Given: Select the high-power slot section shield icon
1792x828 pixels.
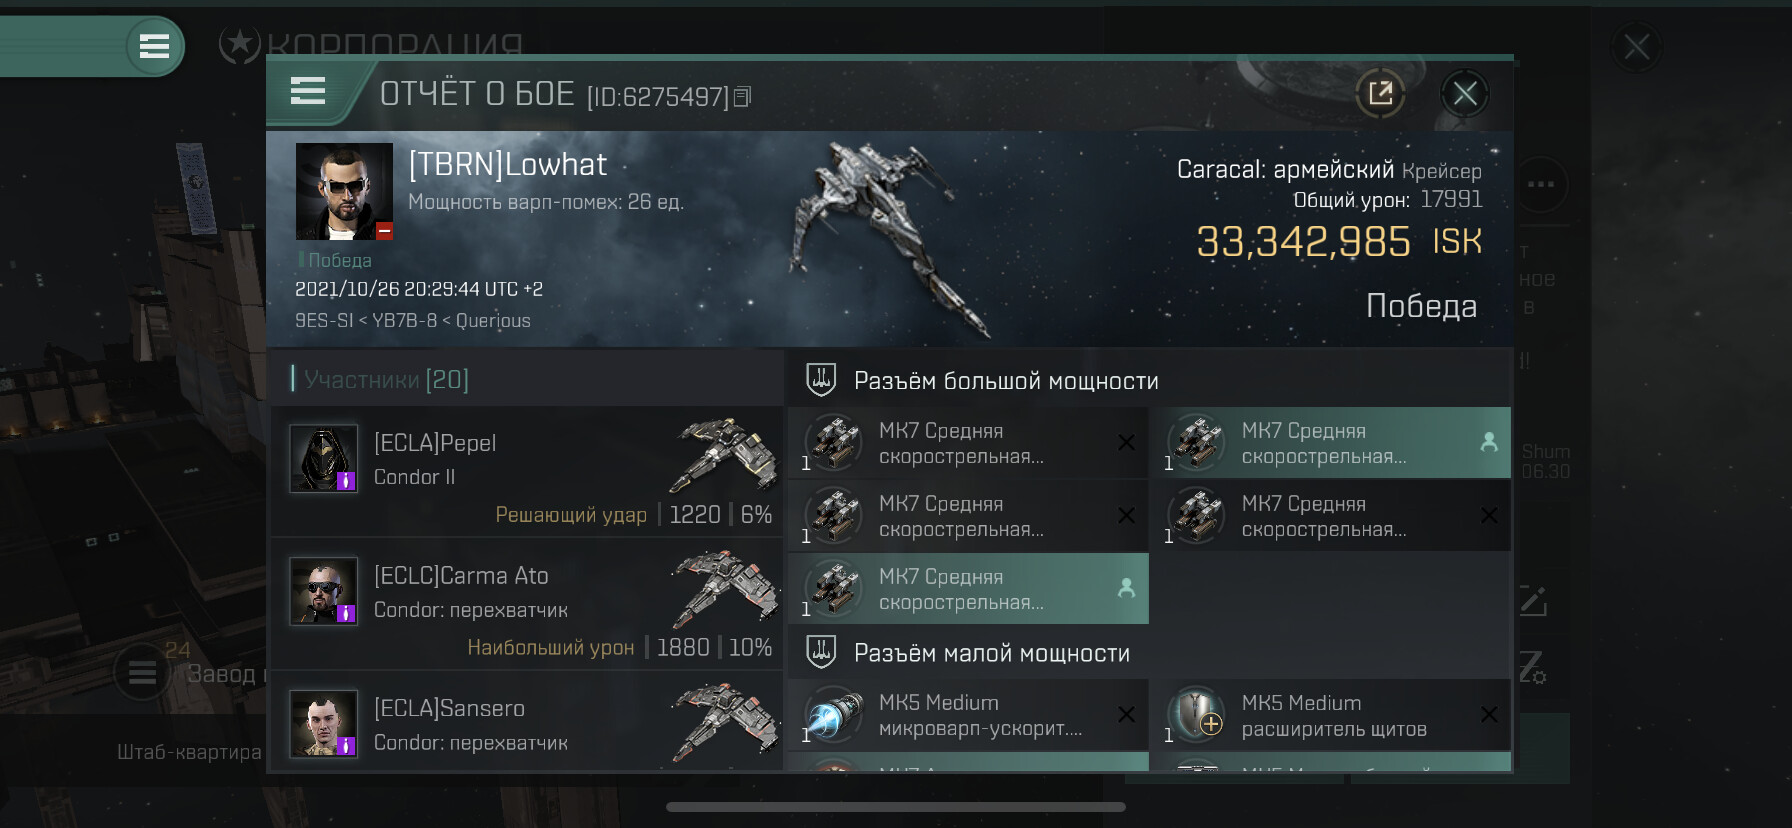Looking at the screenshot, I should pos(821,380).
